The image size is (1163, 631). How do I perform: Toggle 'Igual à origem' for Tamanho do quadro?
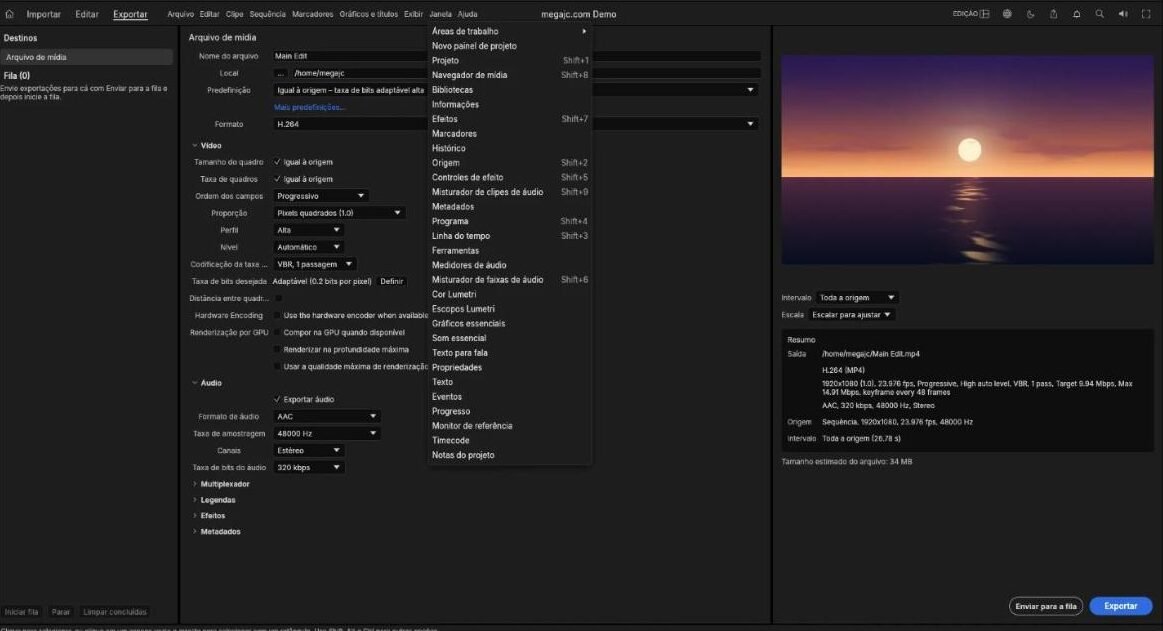coord(277,162)
